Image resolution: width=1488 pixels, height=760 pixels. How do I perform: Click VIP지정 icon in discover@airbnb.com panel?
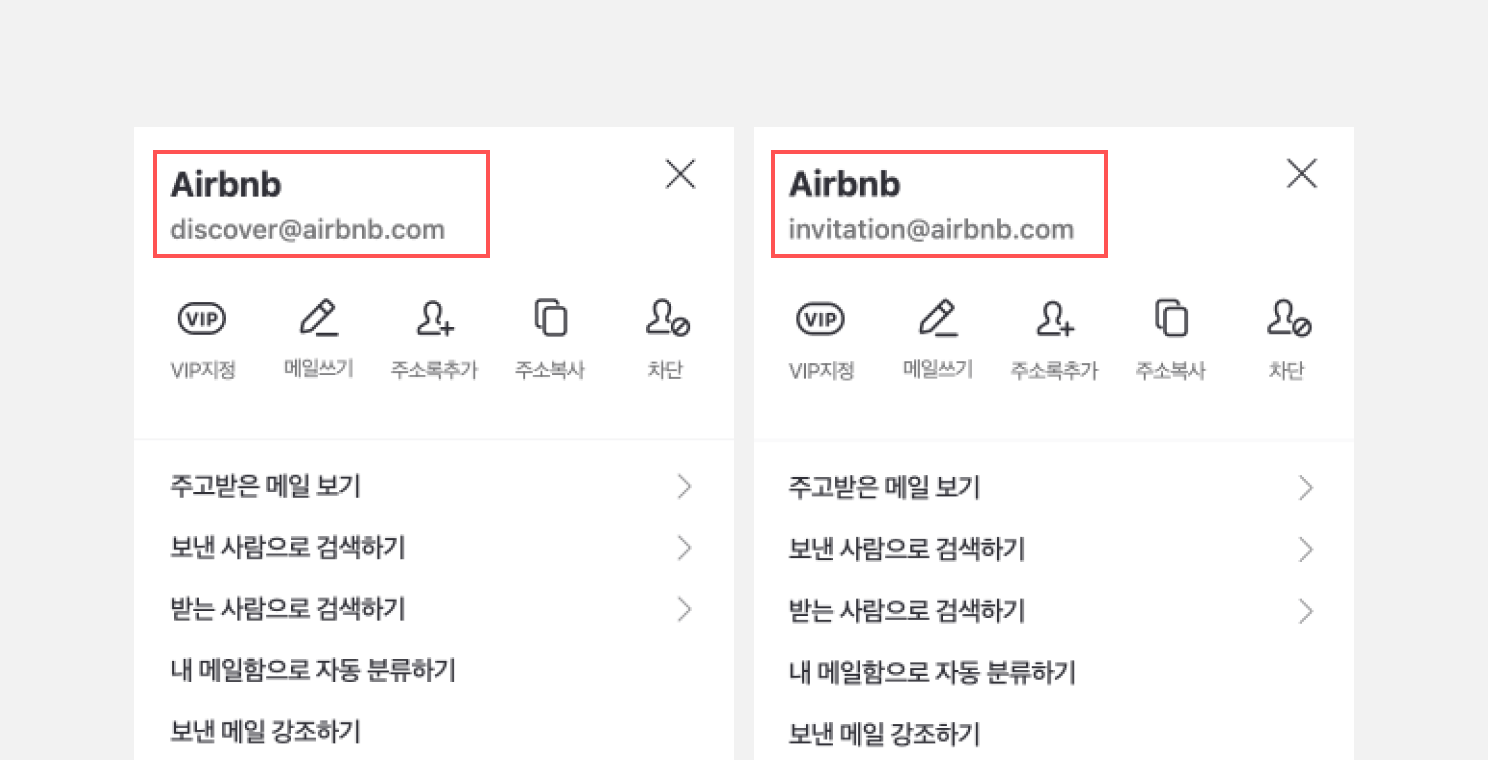[x=202, y=319]
